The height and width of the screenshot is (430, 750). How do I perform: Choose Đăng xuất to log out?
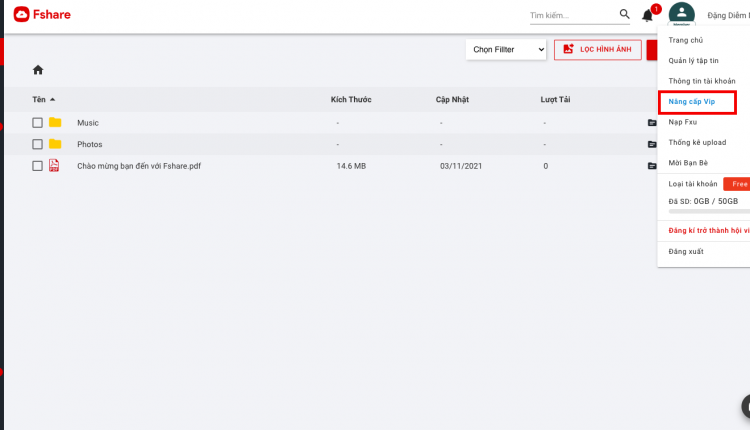[686, 252]
